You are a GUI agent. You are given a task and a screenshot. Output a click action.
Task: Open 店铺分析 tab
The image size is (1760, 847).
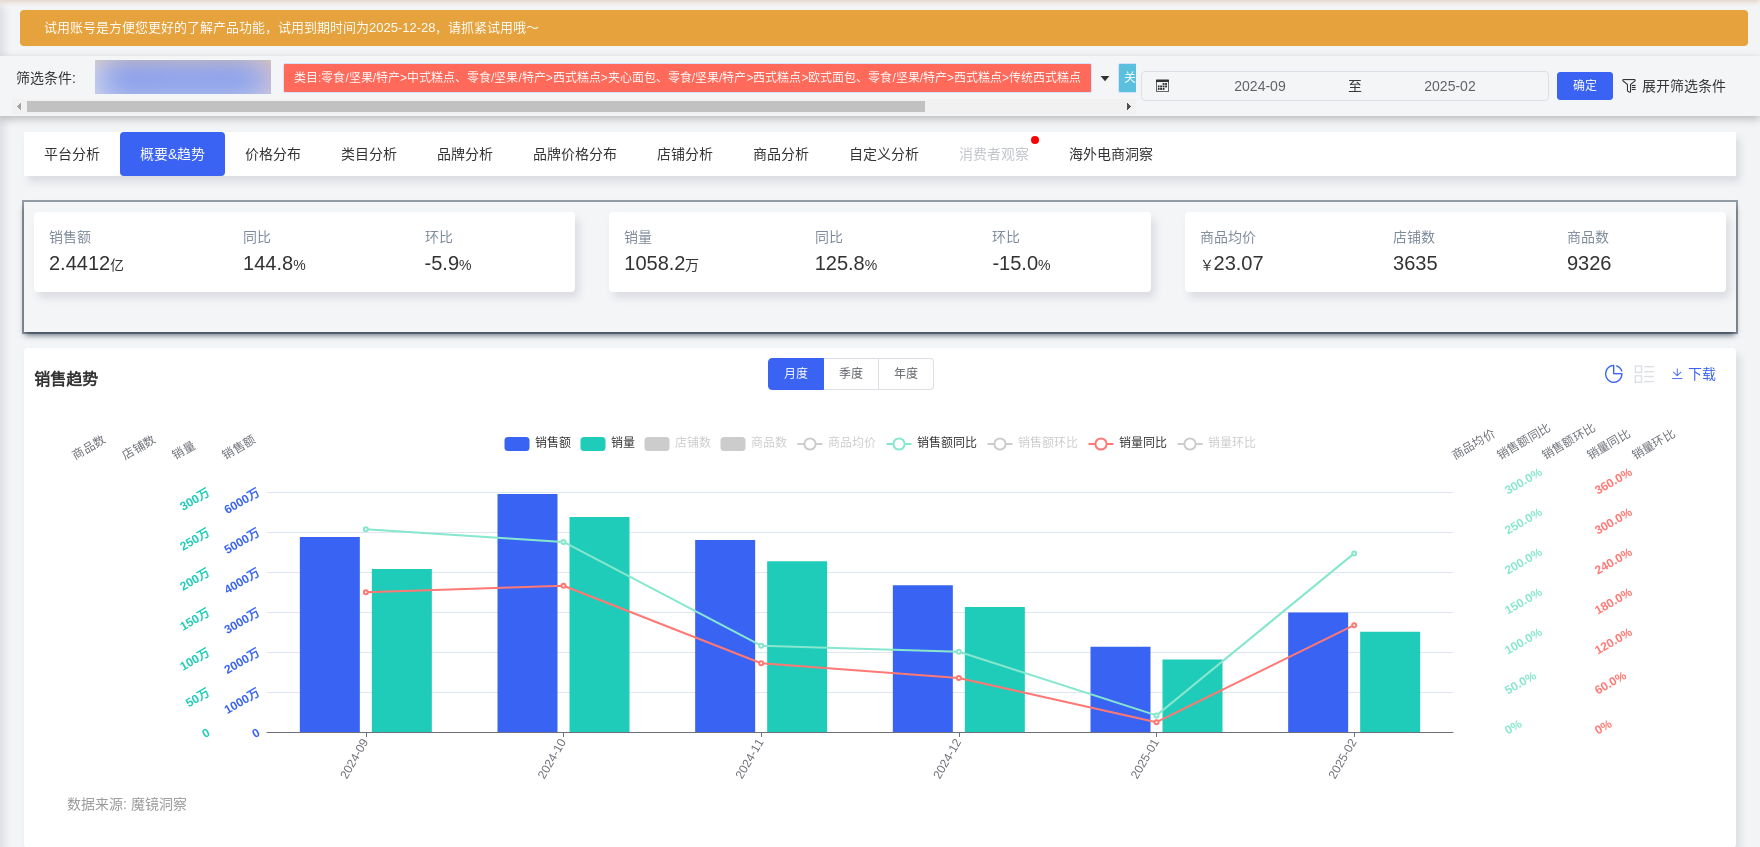click(x=685, y=154)
